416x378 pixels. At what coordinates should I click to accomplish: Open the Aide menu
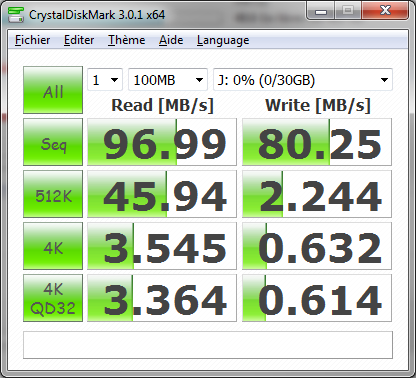point(171,40)
